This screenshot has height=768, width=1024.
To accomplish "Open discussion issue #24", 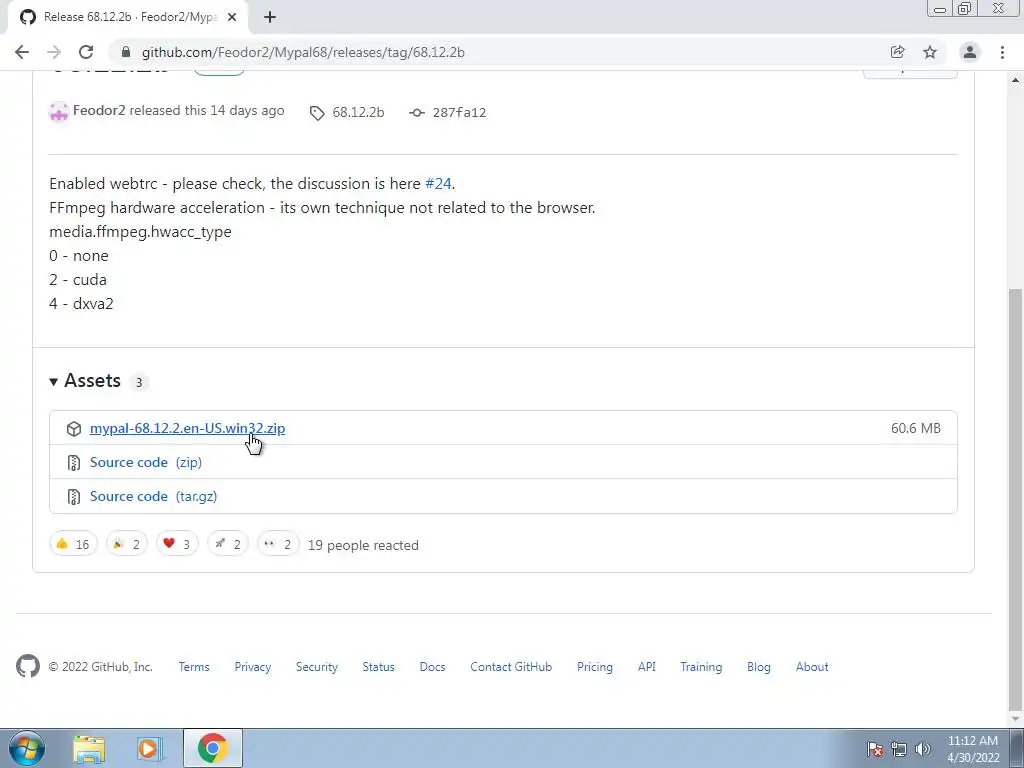I will pos(438,184).
